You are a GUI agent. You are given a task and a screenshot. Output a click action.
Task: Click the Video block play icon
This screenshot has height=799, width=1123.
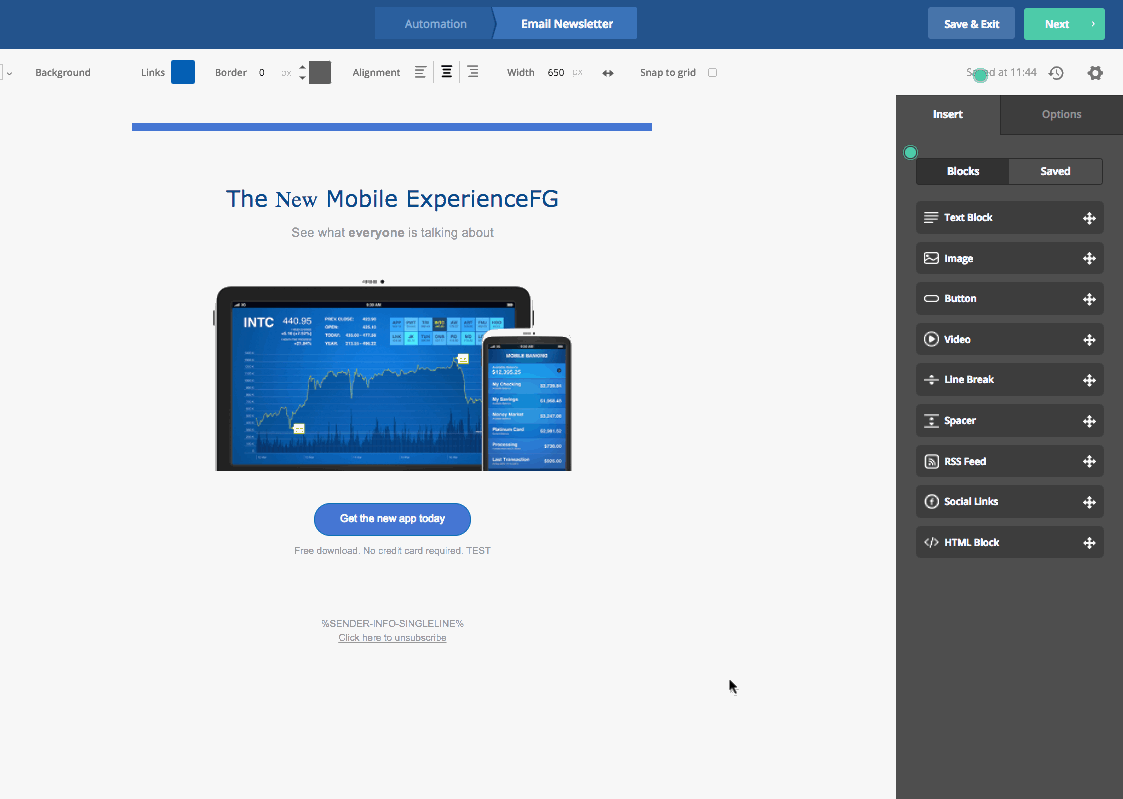[931, 339]
